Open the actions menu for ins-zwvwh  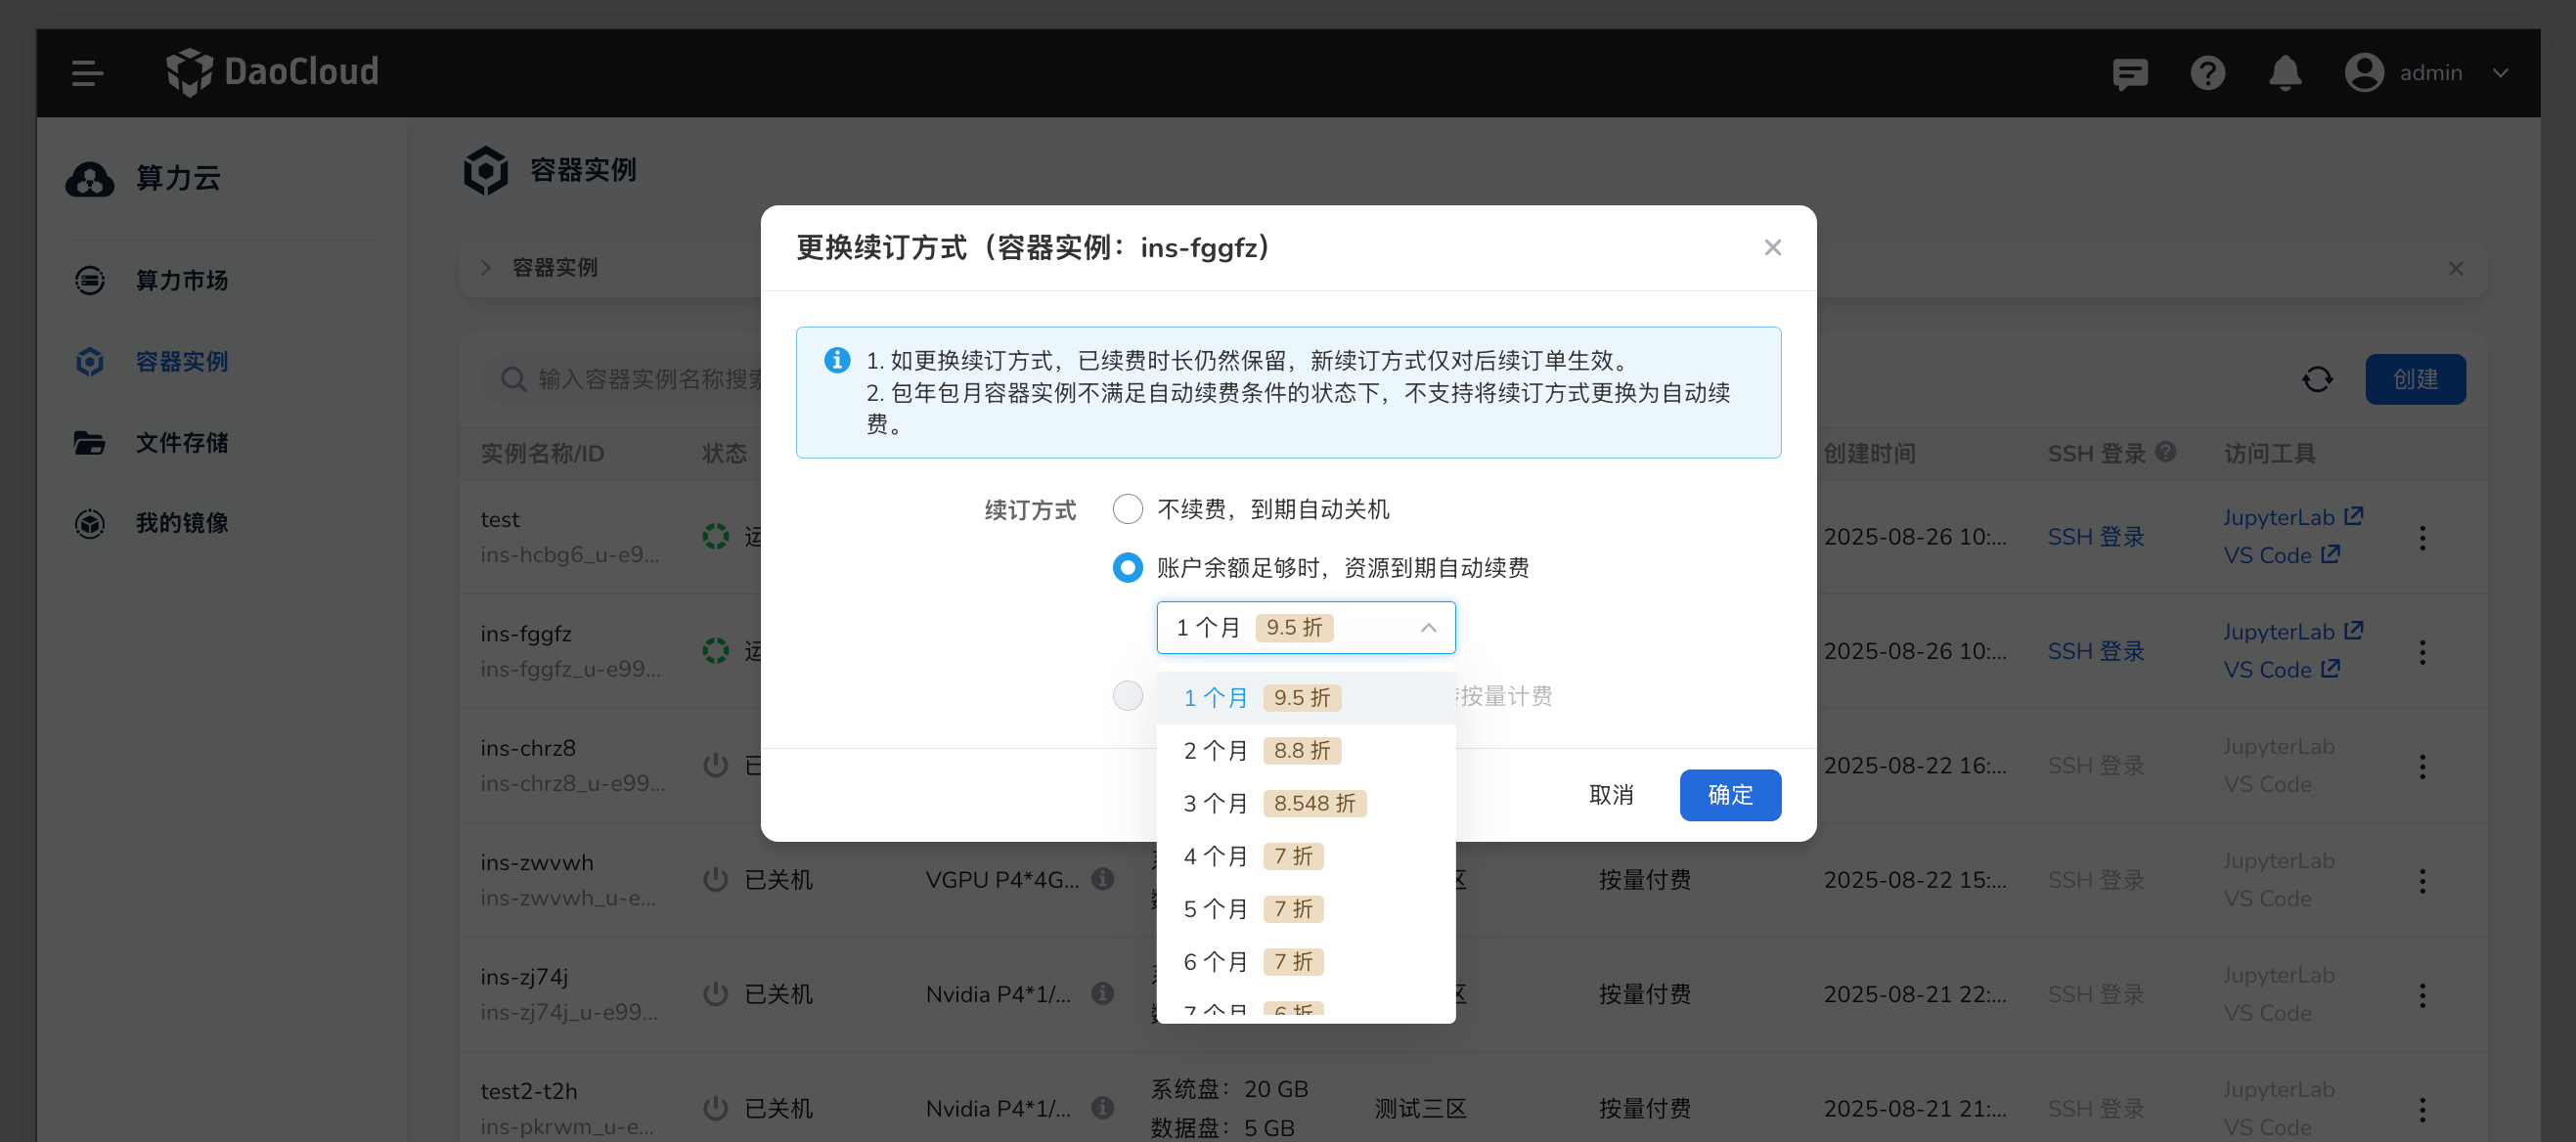2422,880
